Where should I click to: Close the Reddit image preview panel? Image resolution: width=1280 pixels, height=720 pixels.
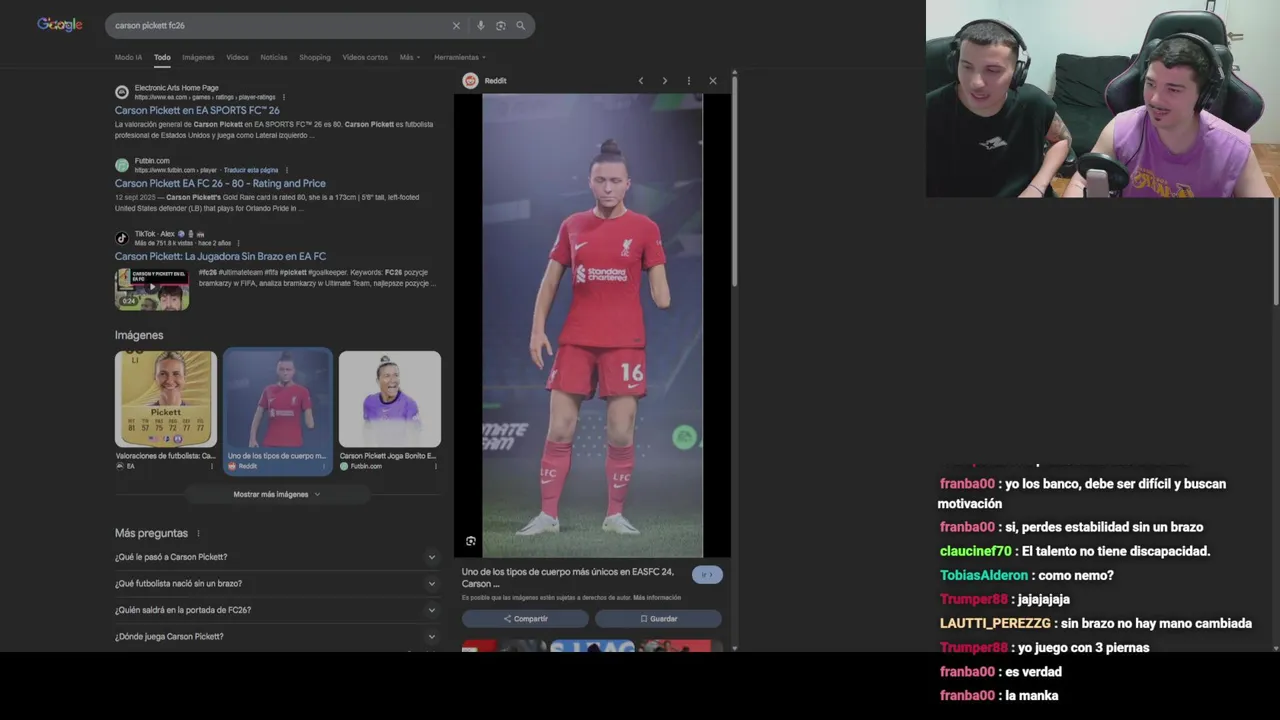point(713,81)
